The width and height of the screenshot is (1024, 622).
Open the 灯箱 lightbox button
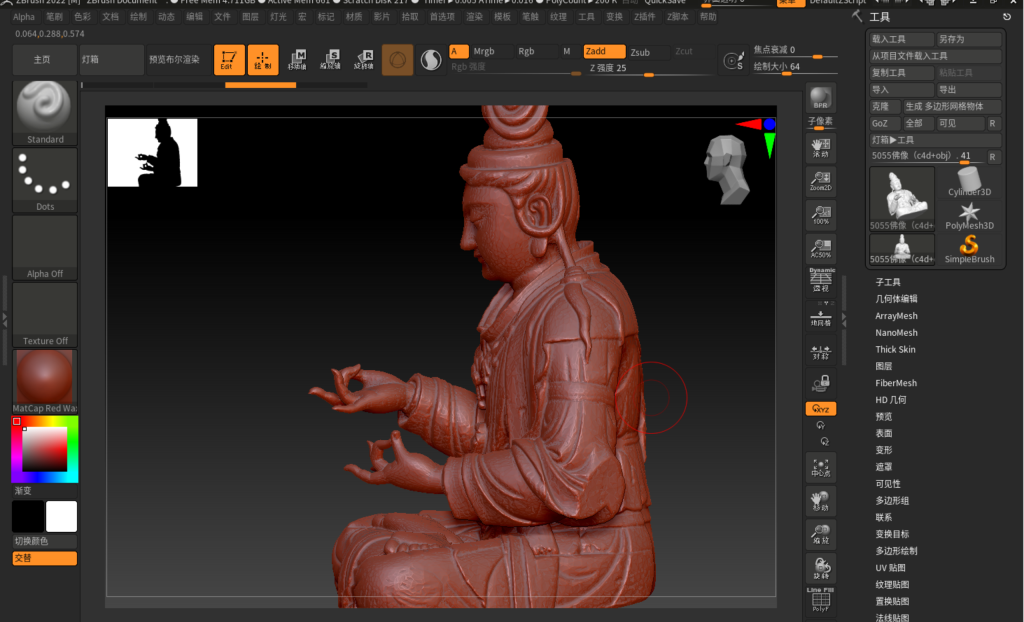click(112, 59)
